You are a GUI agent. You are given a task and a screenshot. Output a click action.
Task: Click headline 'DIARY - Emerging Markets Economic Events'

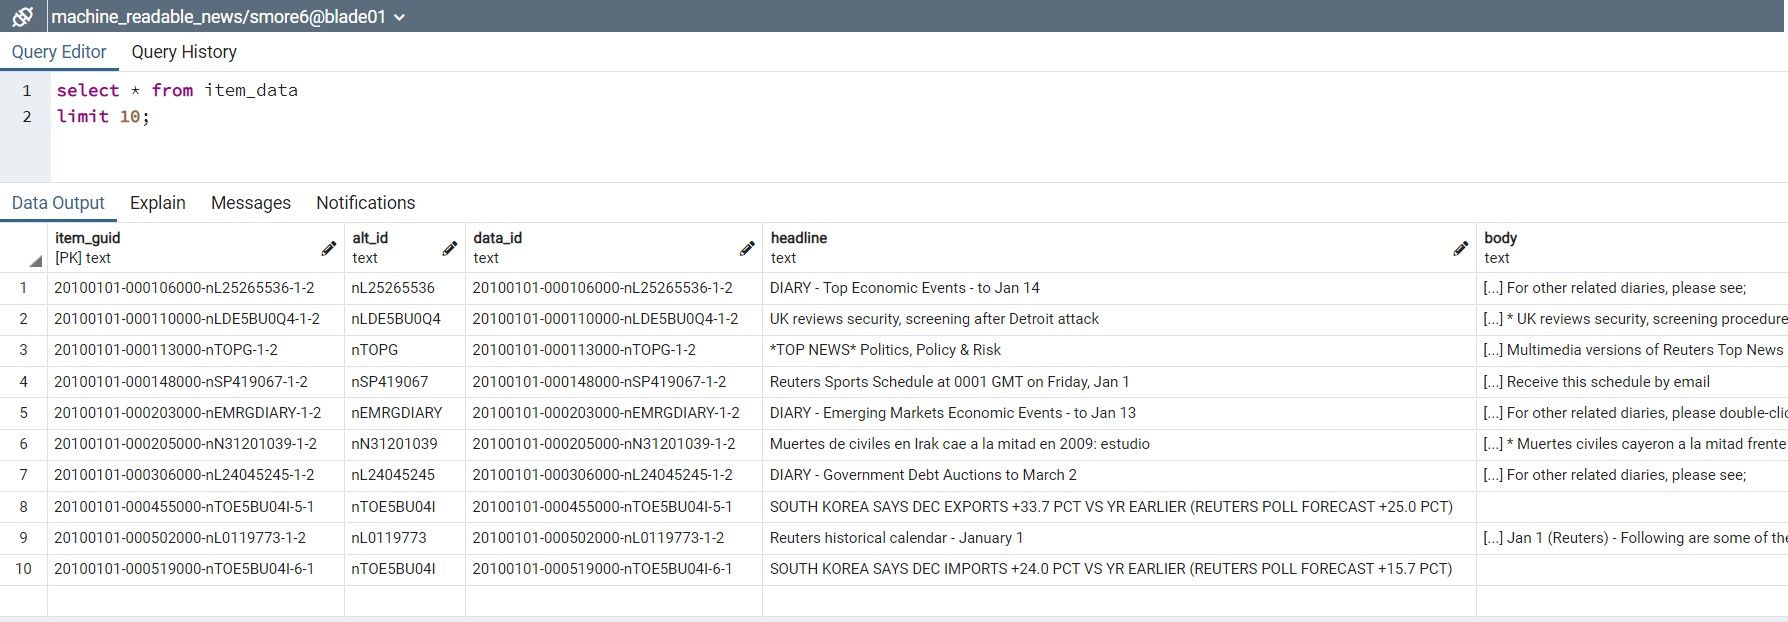click(1119, 413)
